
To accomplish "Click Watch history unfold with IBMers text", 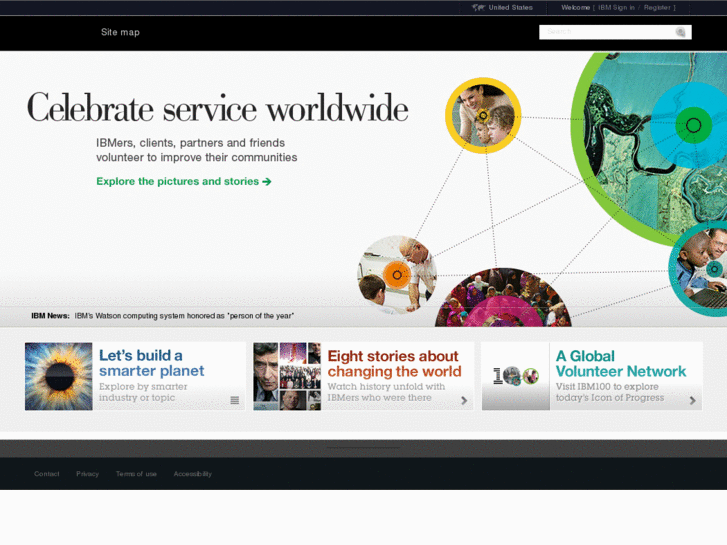I will pyautogui.click(x=386, y=392).
